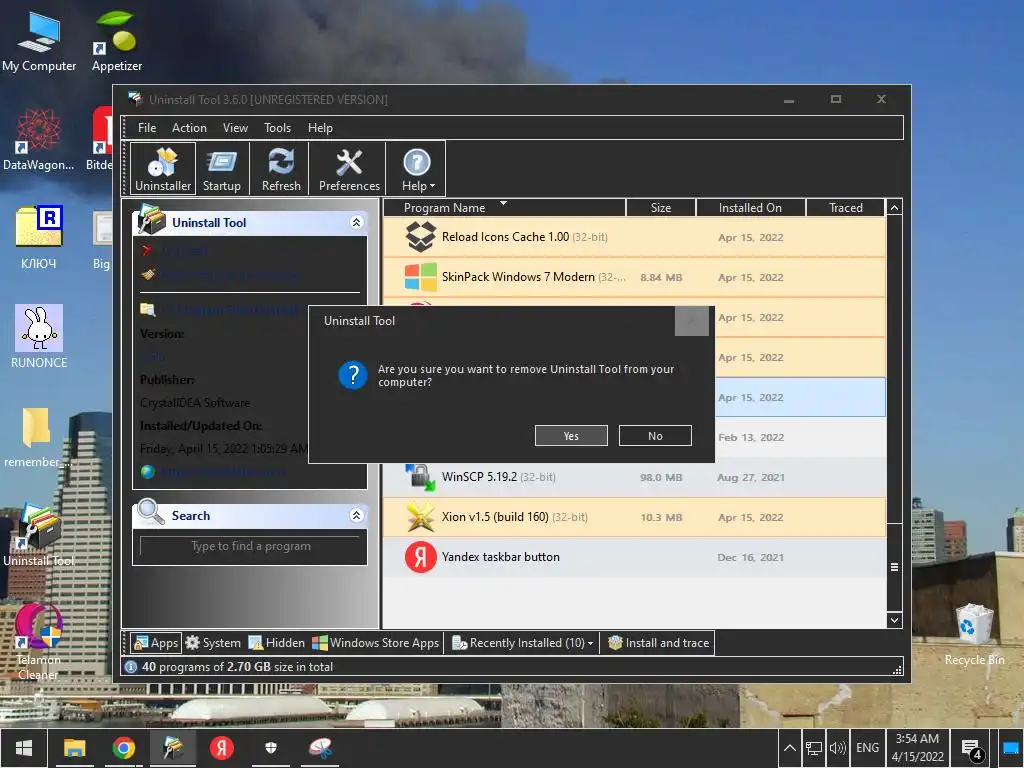Open the My Computer desktop icon
Screen dimensions: 1024x768
[x=39, y=42]
